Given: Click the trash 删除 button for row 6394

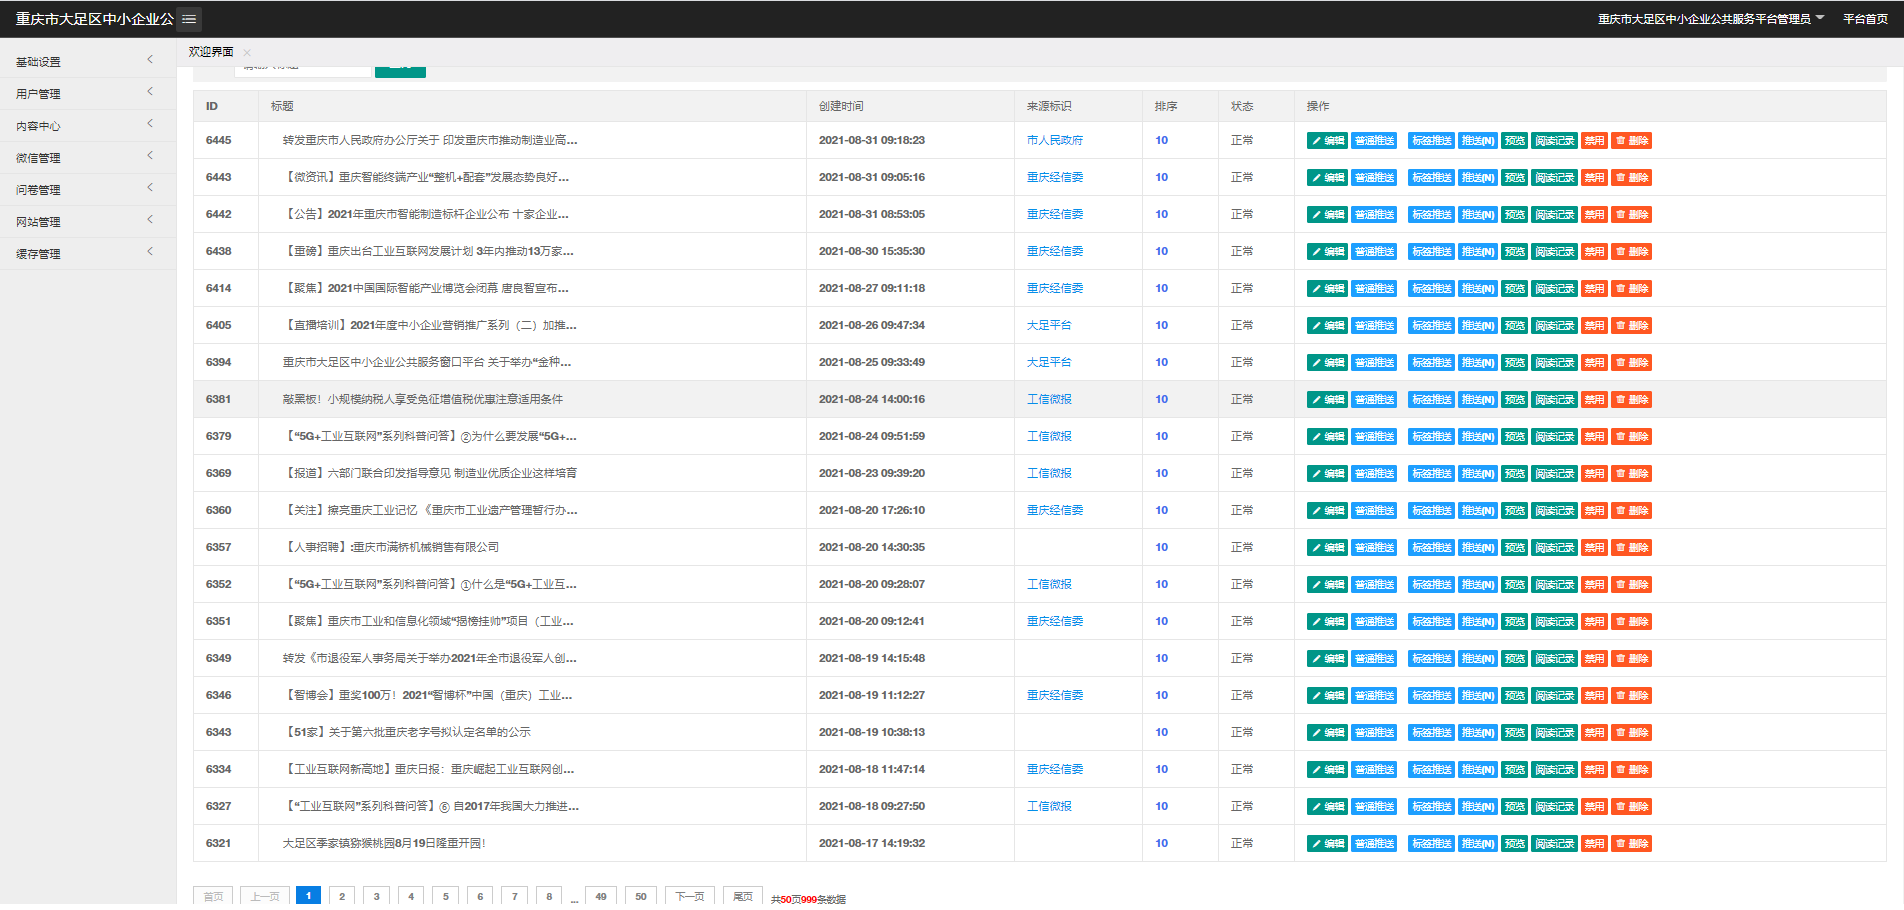Looking at the screenshot, I should pyautogui.click(x=1632, y=363).
